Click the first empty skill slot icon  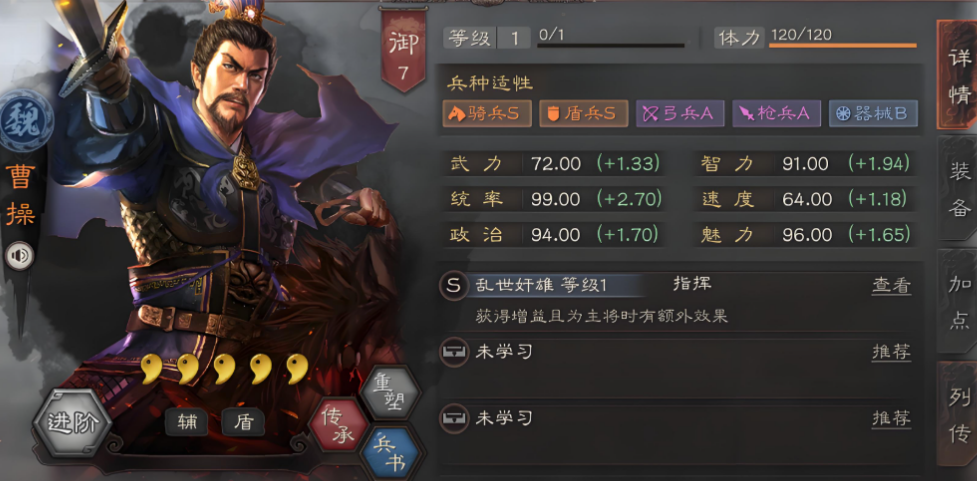coord(454,353)
